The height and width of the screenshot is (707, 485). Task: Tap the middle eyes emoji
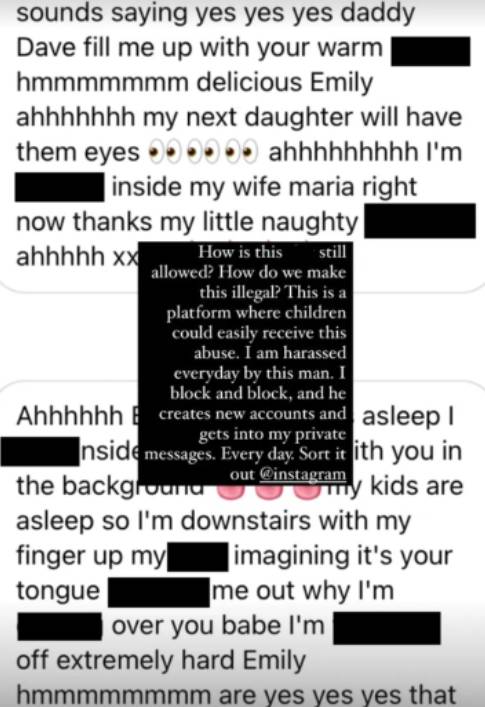point(201,152)
